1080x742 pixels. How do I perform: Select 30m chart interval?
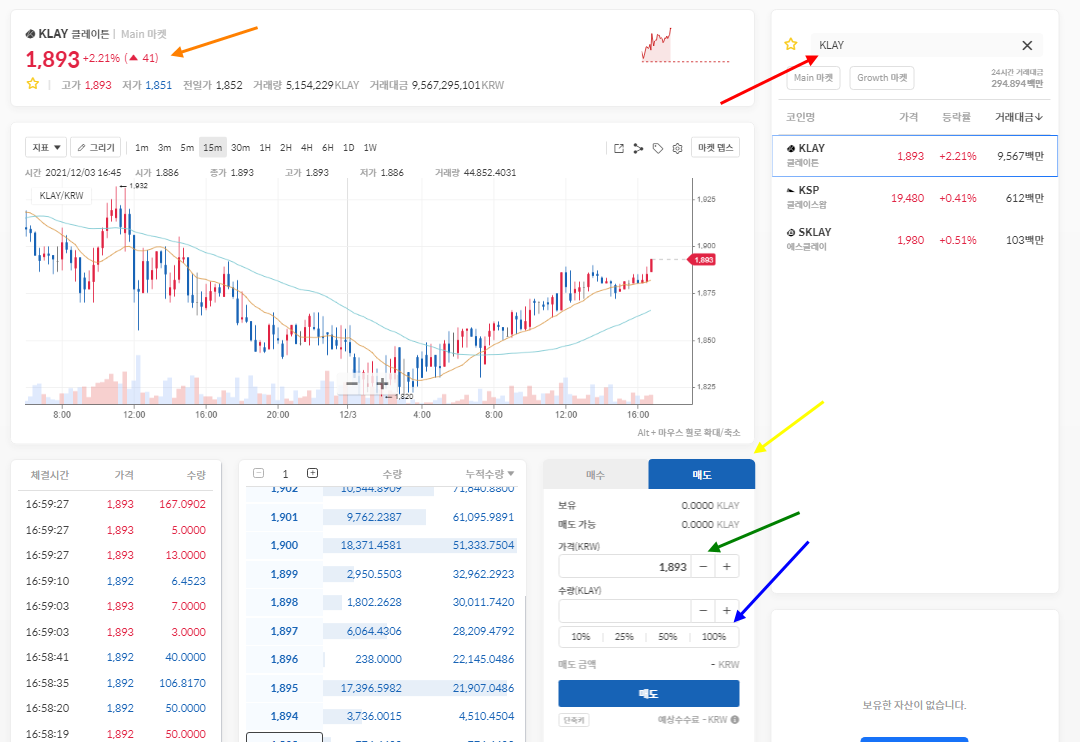240,147
